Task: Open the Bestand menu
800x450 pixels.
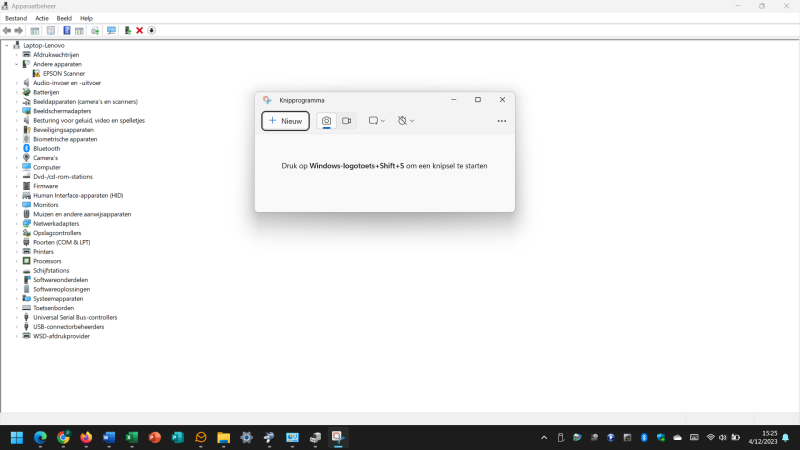Action: click(15, 18)
